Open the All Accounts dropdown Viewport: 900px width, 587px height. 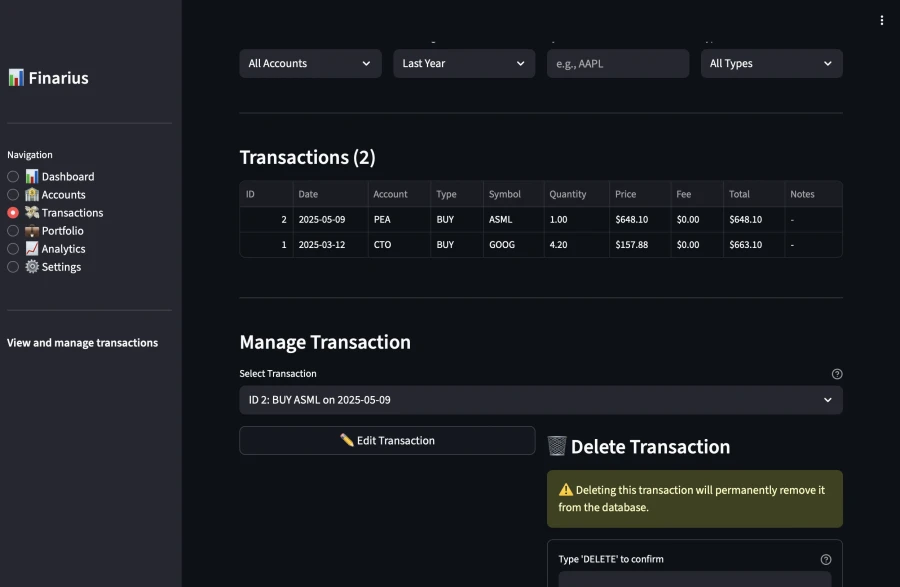pos(310,63)
